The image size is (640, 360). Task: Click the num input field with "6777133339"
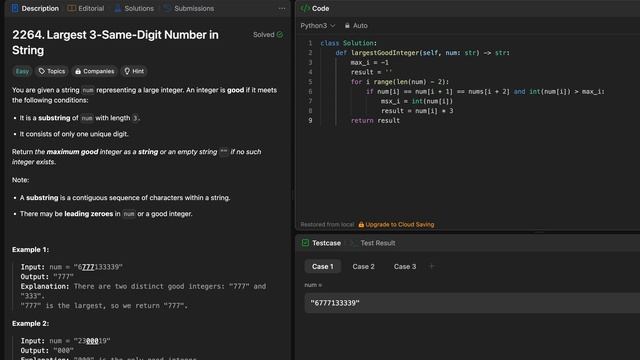point(472,303)
